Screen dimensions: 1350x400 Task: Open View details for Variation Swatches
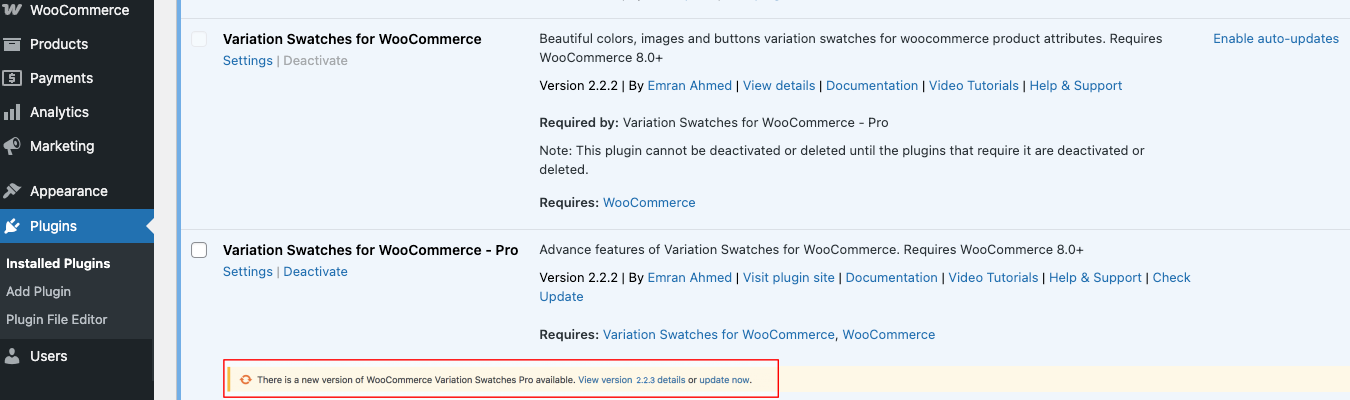(x=779, y=86)
